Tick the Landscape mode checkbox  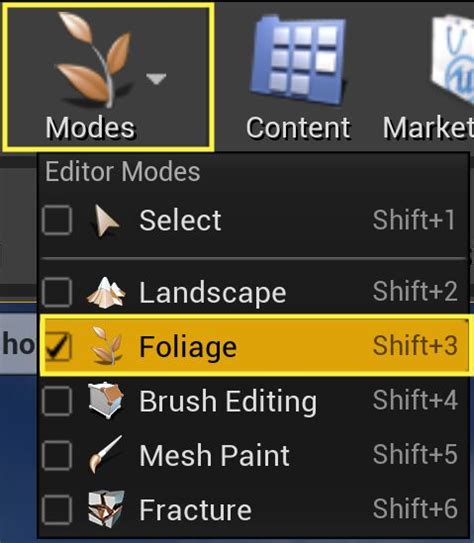click(x=57, y=292)
